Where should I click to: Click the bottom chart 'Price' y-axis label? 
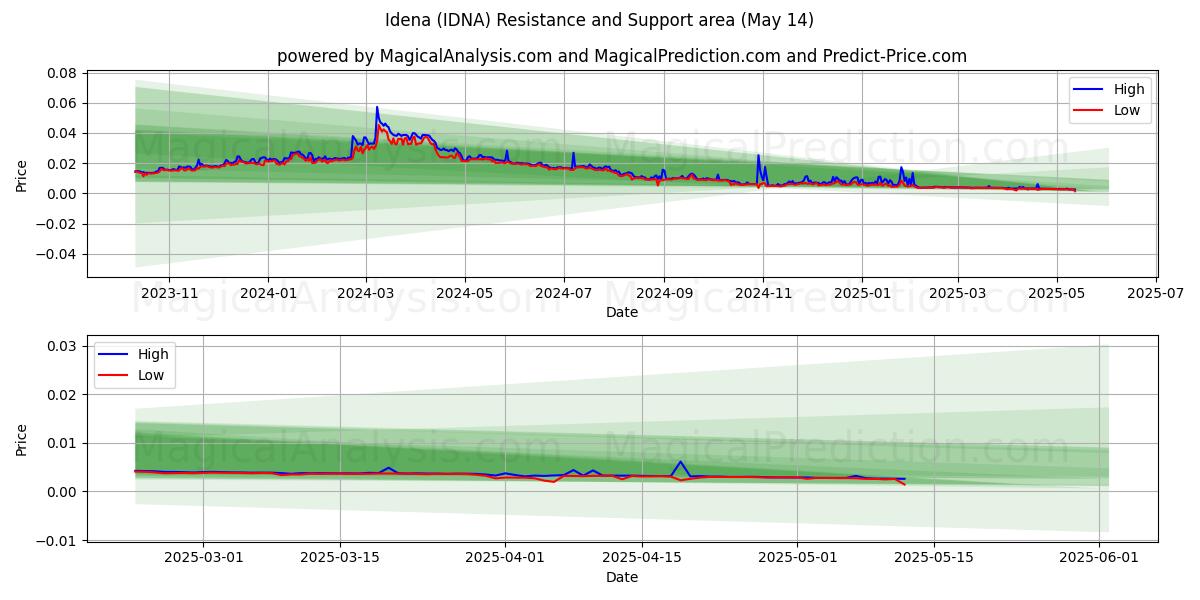click(x=22, y=438)
